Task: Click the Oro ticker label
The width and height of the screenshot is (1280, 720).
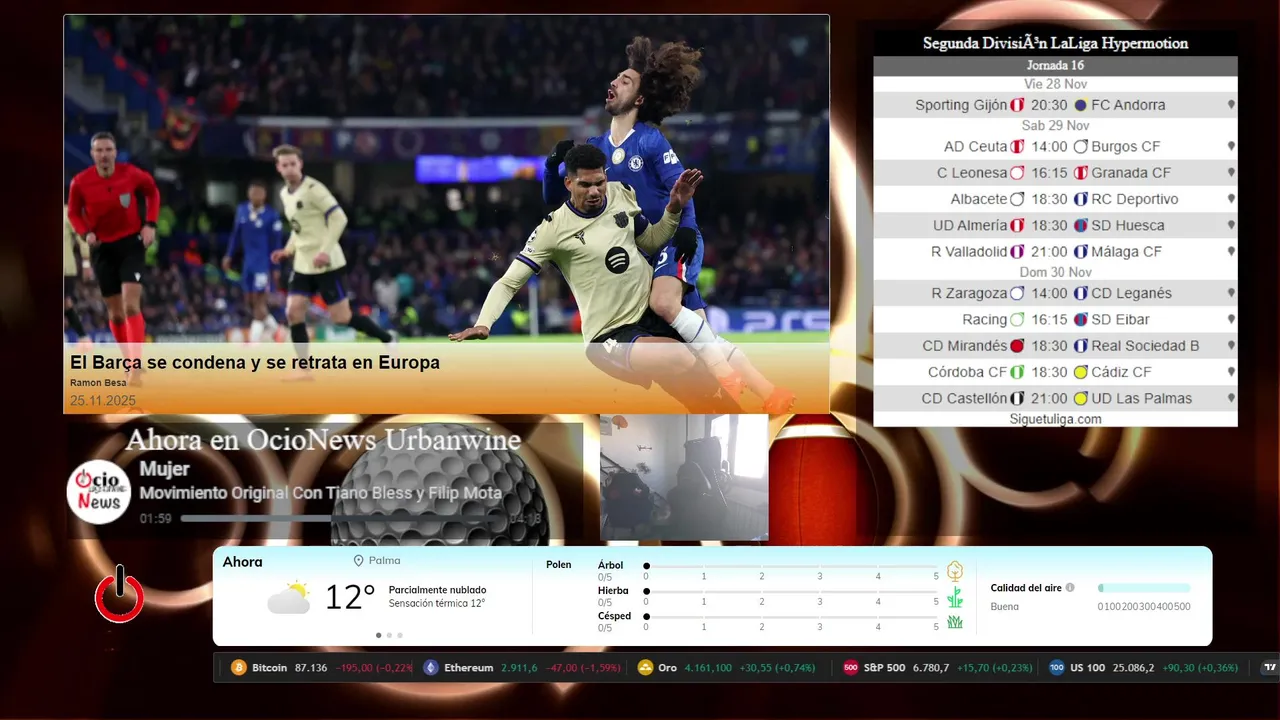Action: tap(667, 668)
